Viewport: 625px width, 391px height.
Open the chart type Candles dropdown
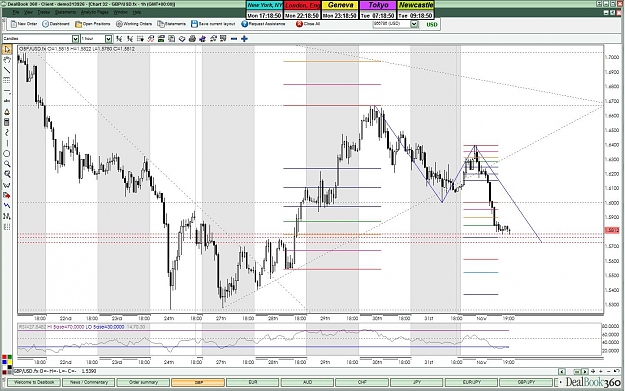75,39
